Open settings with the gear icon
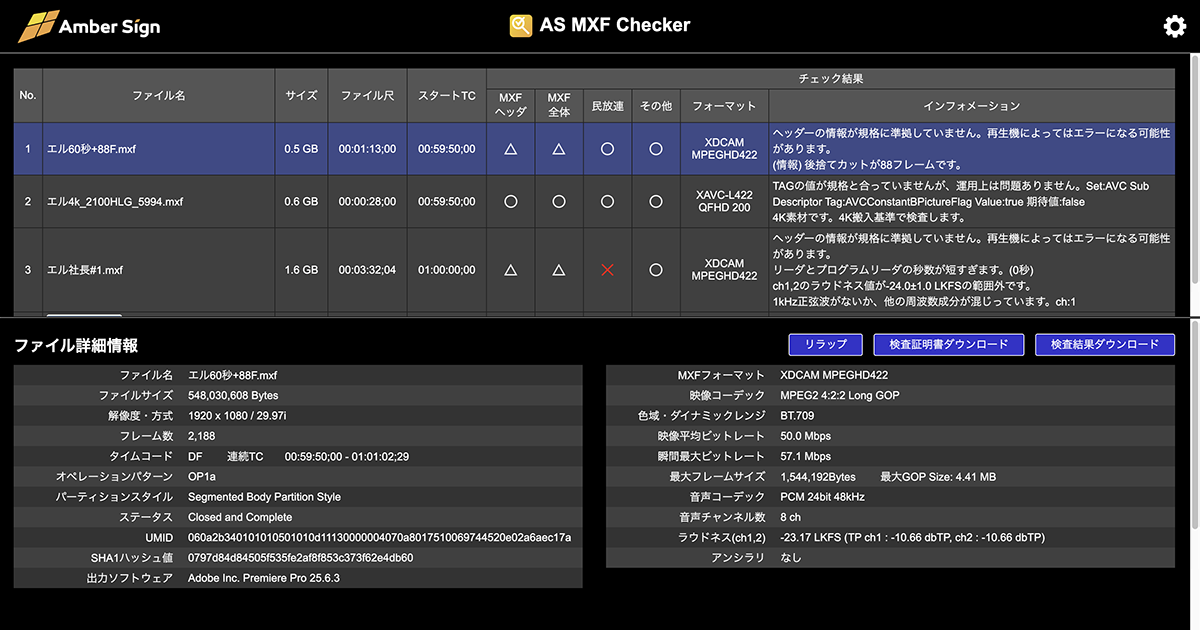Image resolution: width=1200 pixels, height=630 pixels. [1174, 27]
